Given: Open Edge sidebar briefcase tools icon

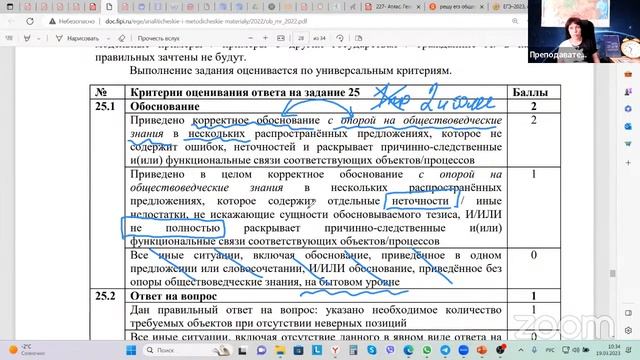Looking at the screenshot, I should (x=628, y=74).
